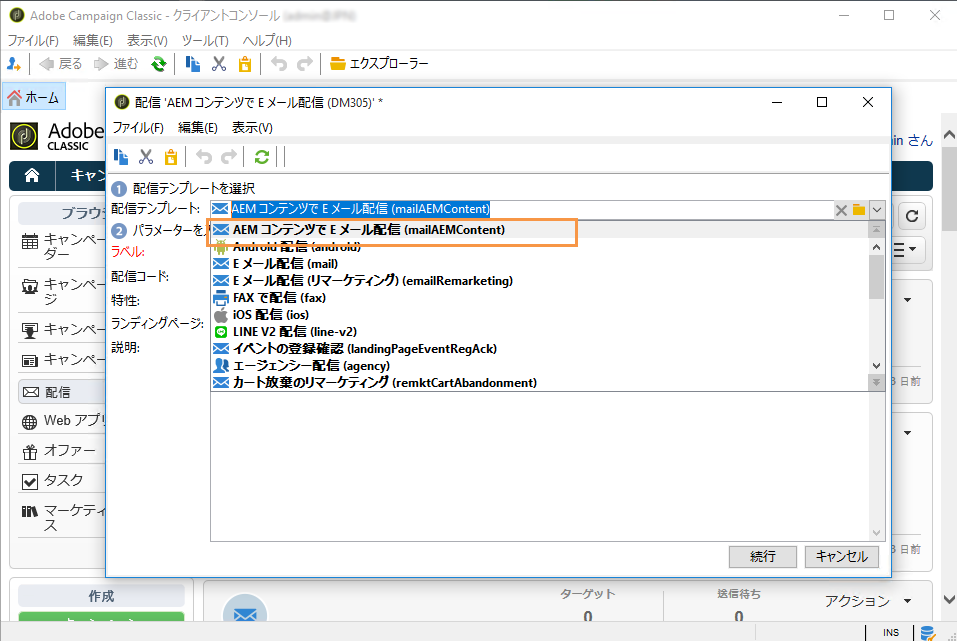Select イベントの登録確認 (landingPageEventRegAck) template
Screen dimensions: 957x641
(x=539, y=349)
